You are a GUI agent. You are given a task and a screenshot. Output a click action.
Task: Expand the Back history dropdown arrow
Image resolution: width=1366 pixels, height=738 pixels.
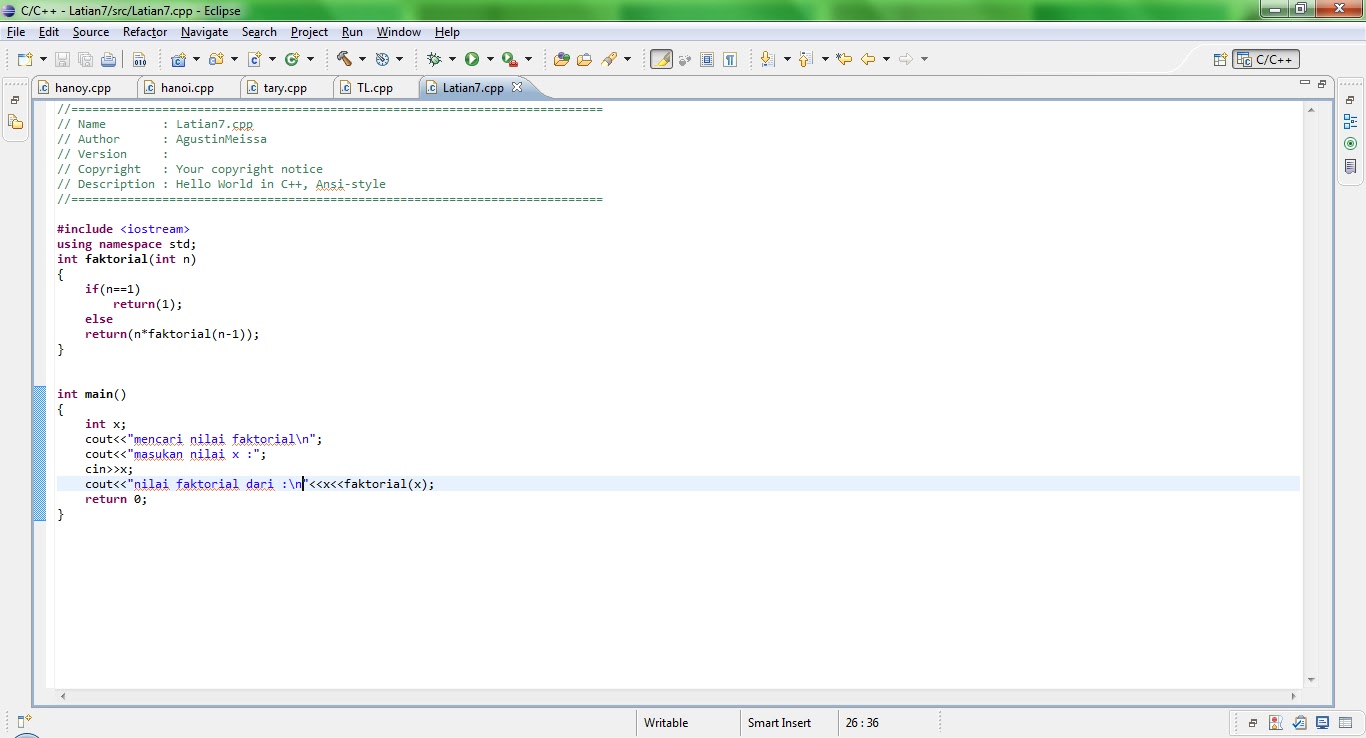click(886, 59)
